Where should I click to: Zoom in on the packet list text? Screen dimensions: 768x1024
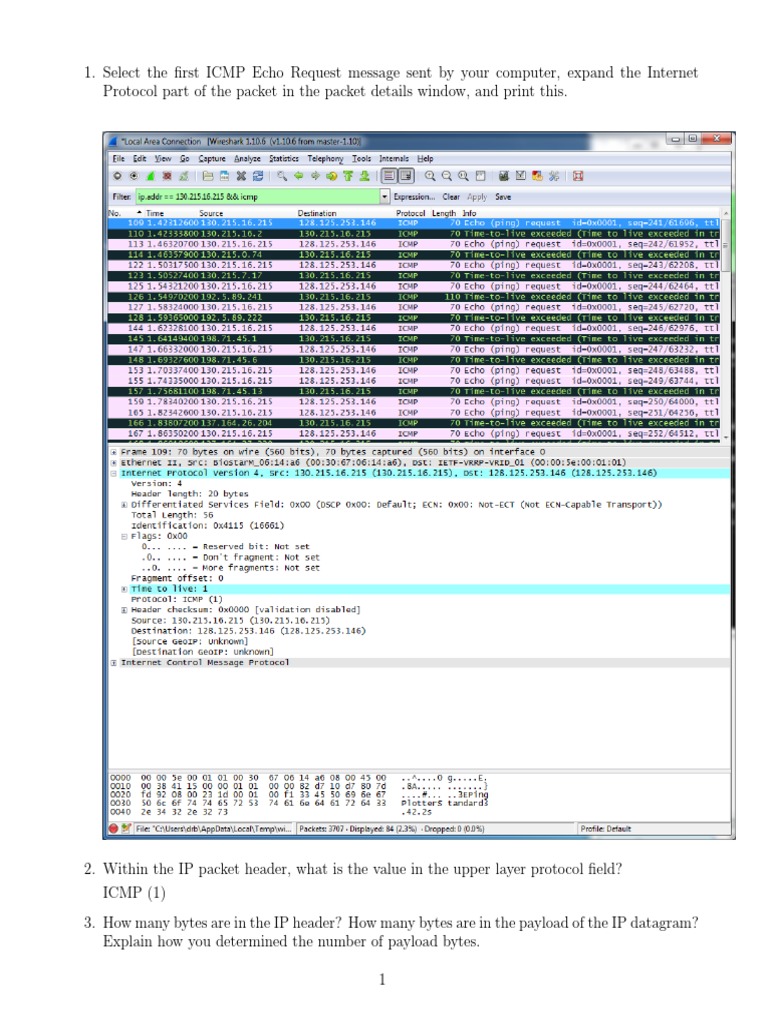[x=430, y=176]
